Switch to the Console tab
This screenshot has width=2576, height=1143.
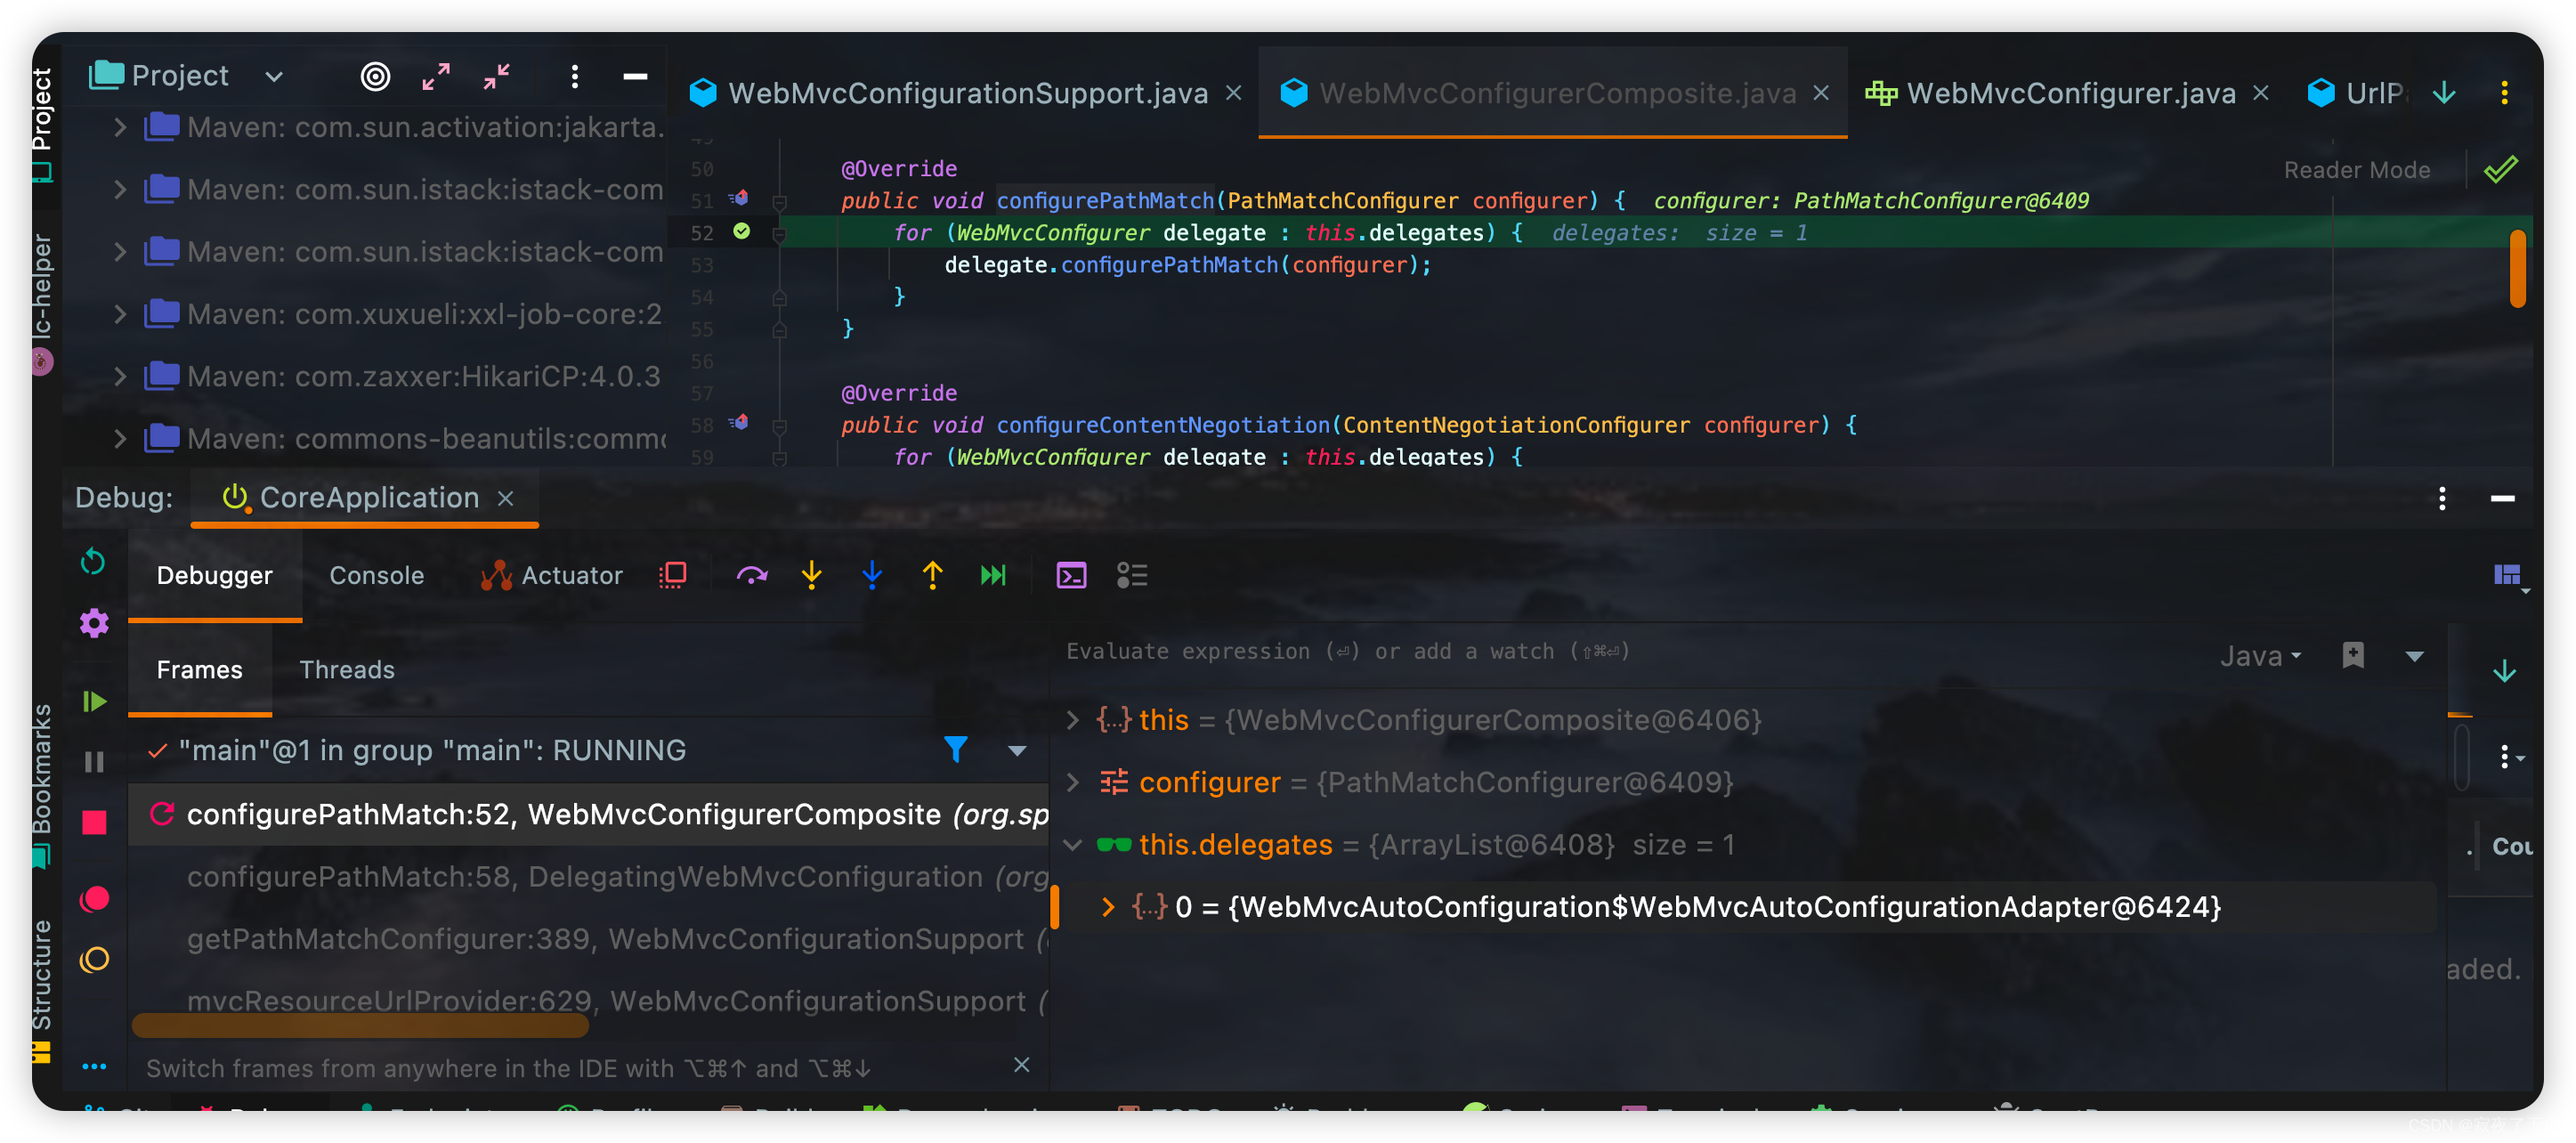(x=376, y=575)
